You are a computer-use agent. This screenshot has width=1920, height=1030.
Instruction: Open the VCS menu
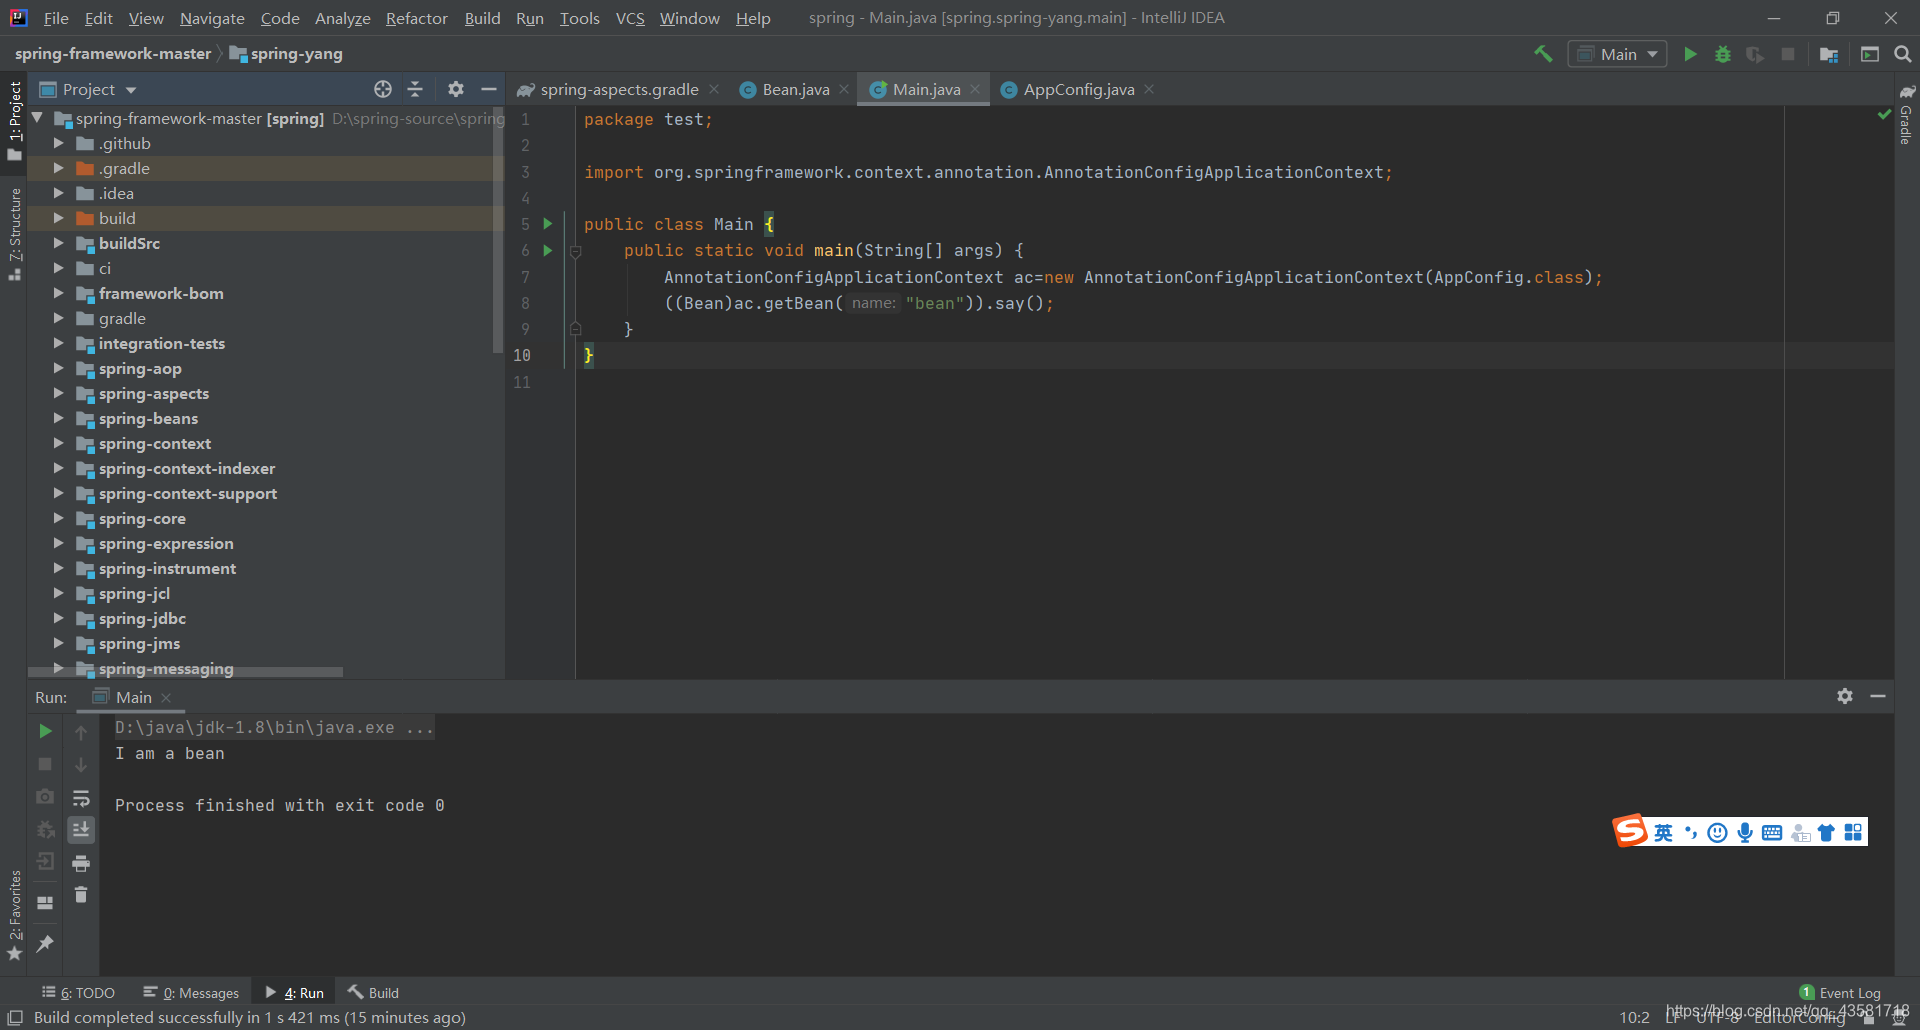click(630, 18)
